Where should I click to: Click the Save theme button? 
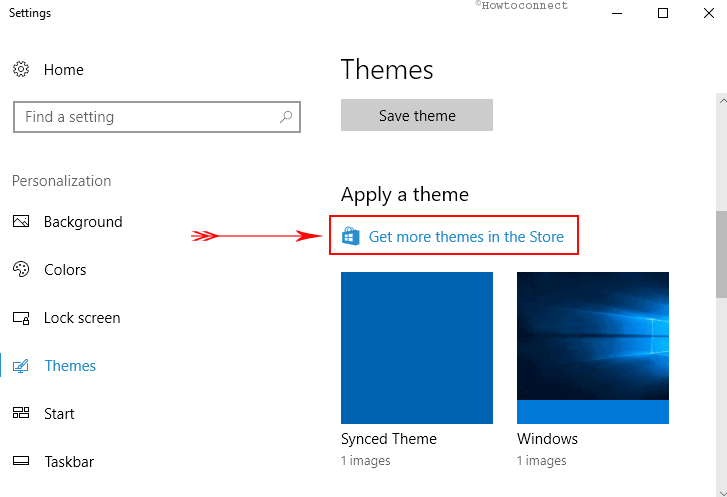pos(417,115)
